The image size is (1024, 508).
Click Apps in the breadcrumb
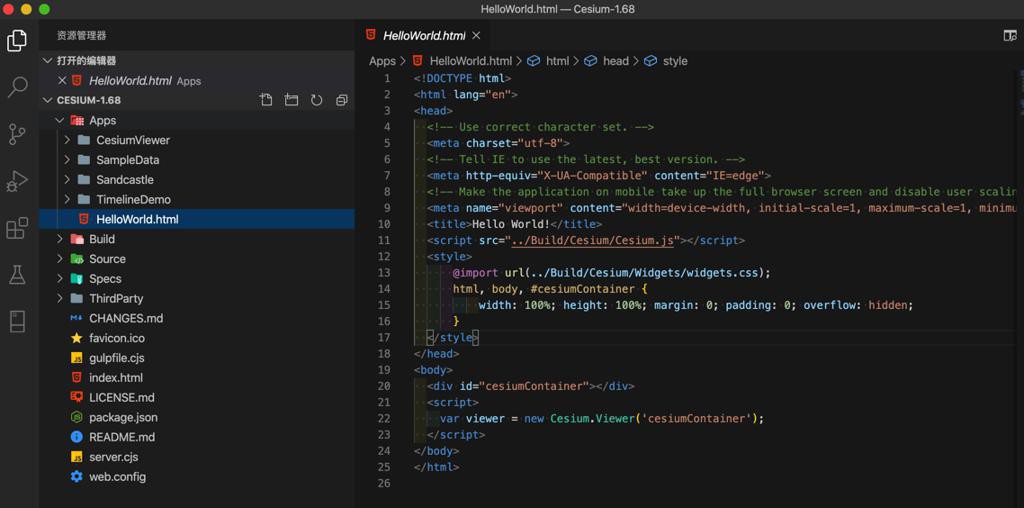click(x=382, y=61)
